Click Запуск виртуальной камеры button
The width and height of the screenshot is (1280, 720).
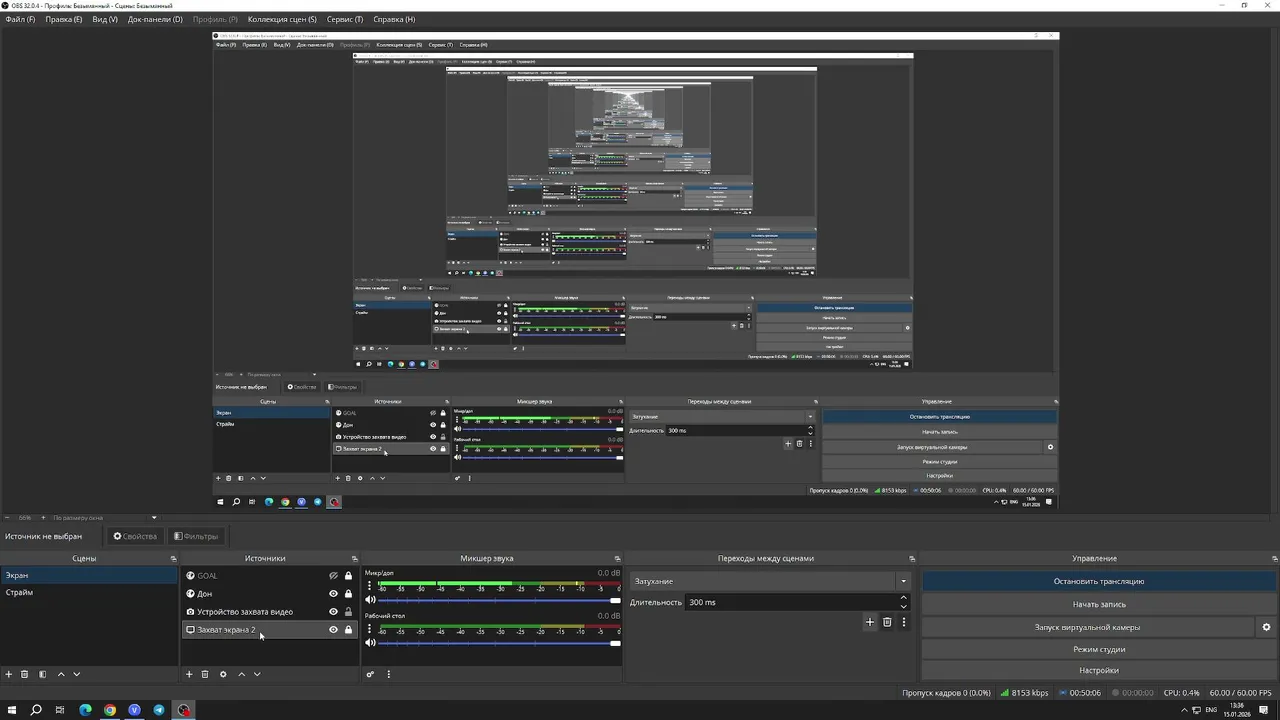coord(1087,627)
